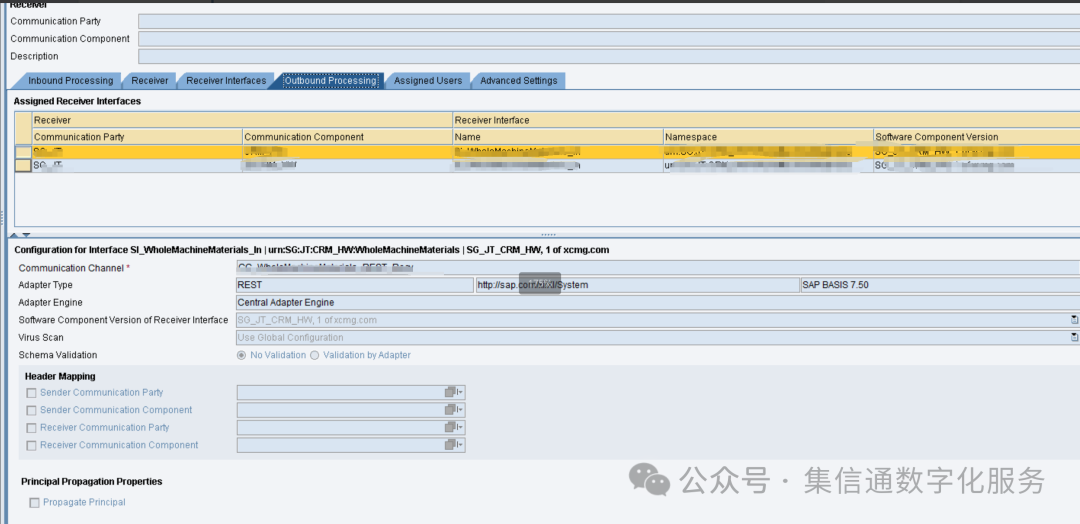Enable Sender Communication Component header mapping
Viewport: 1080px width, 524px height.
click(31, 410)
